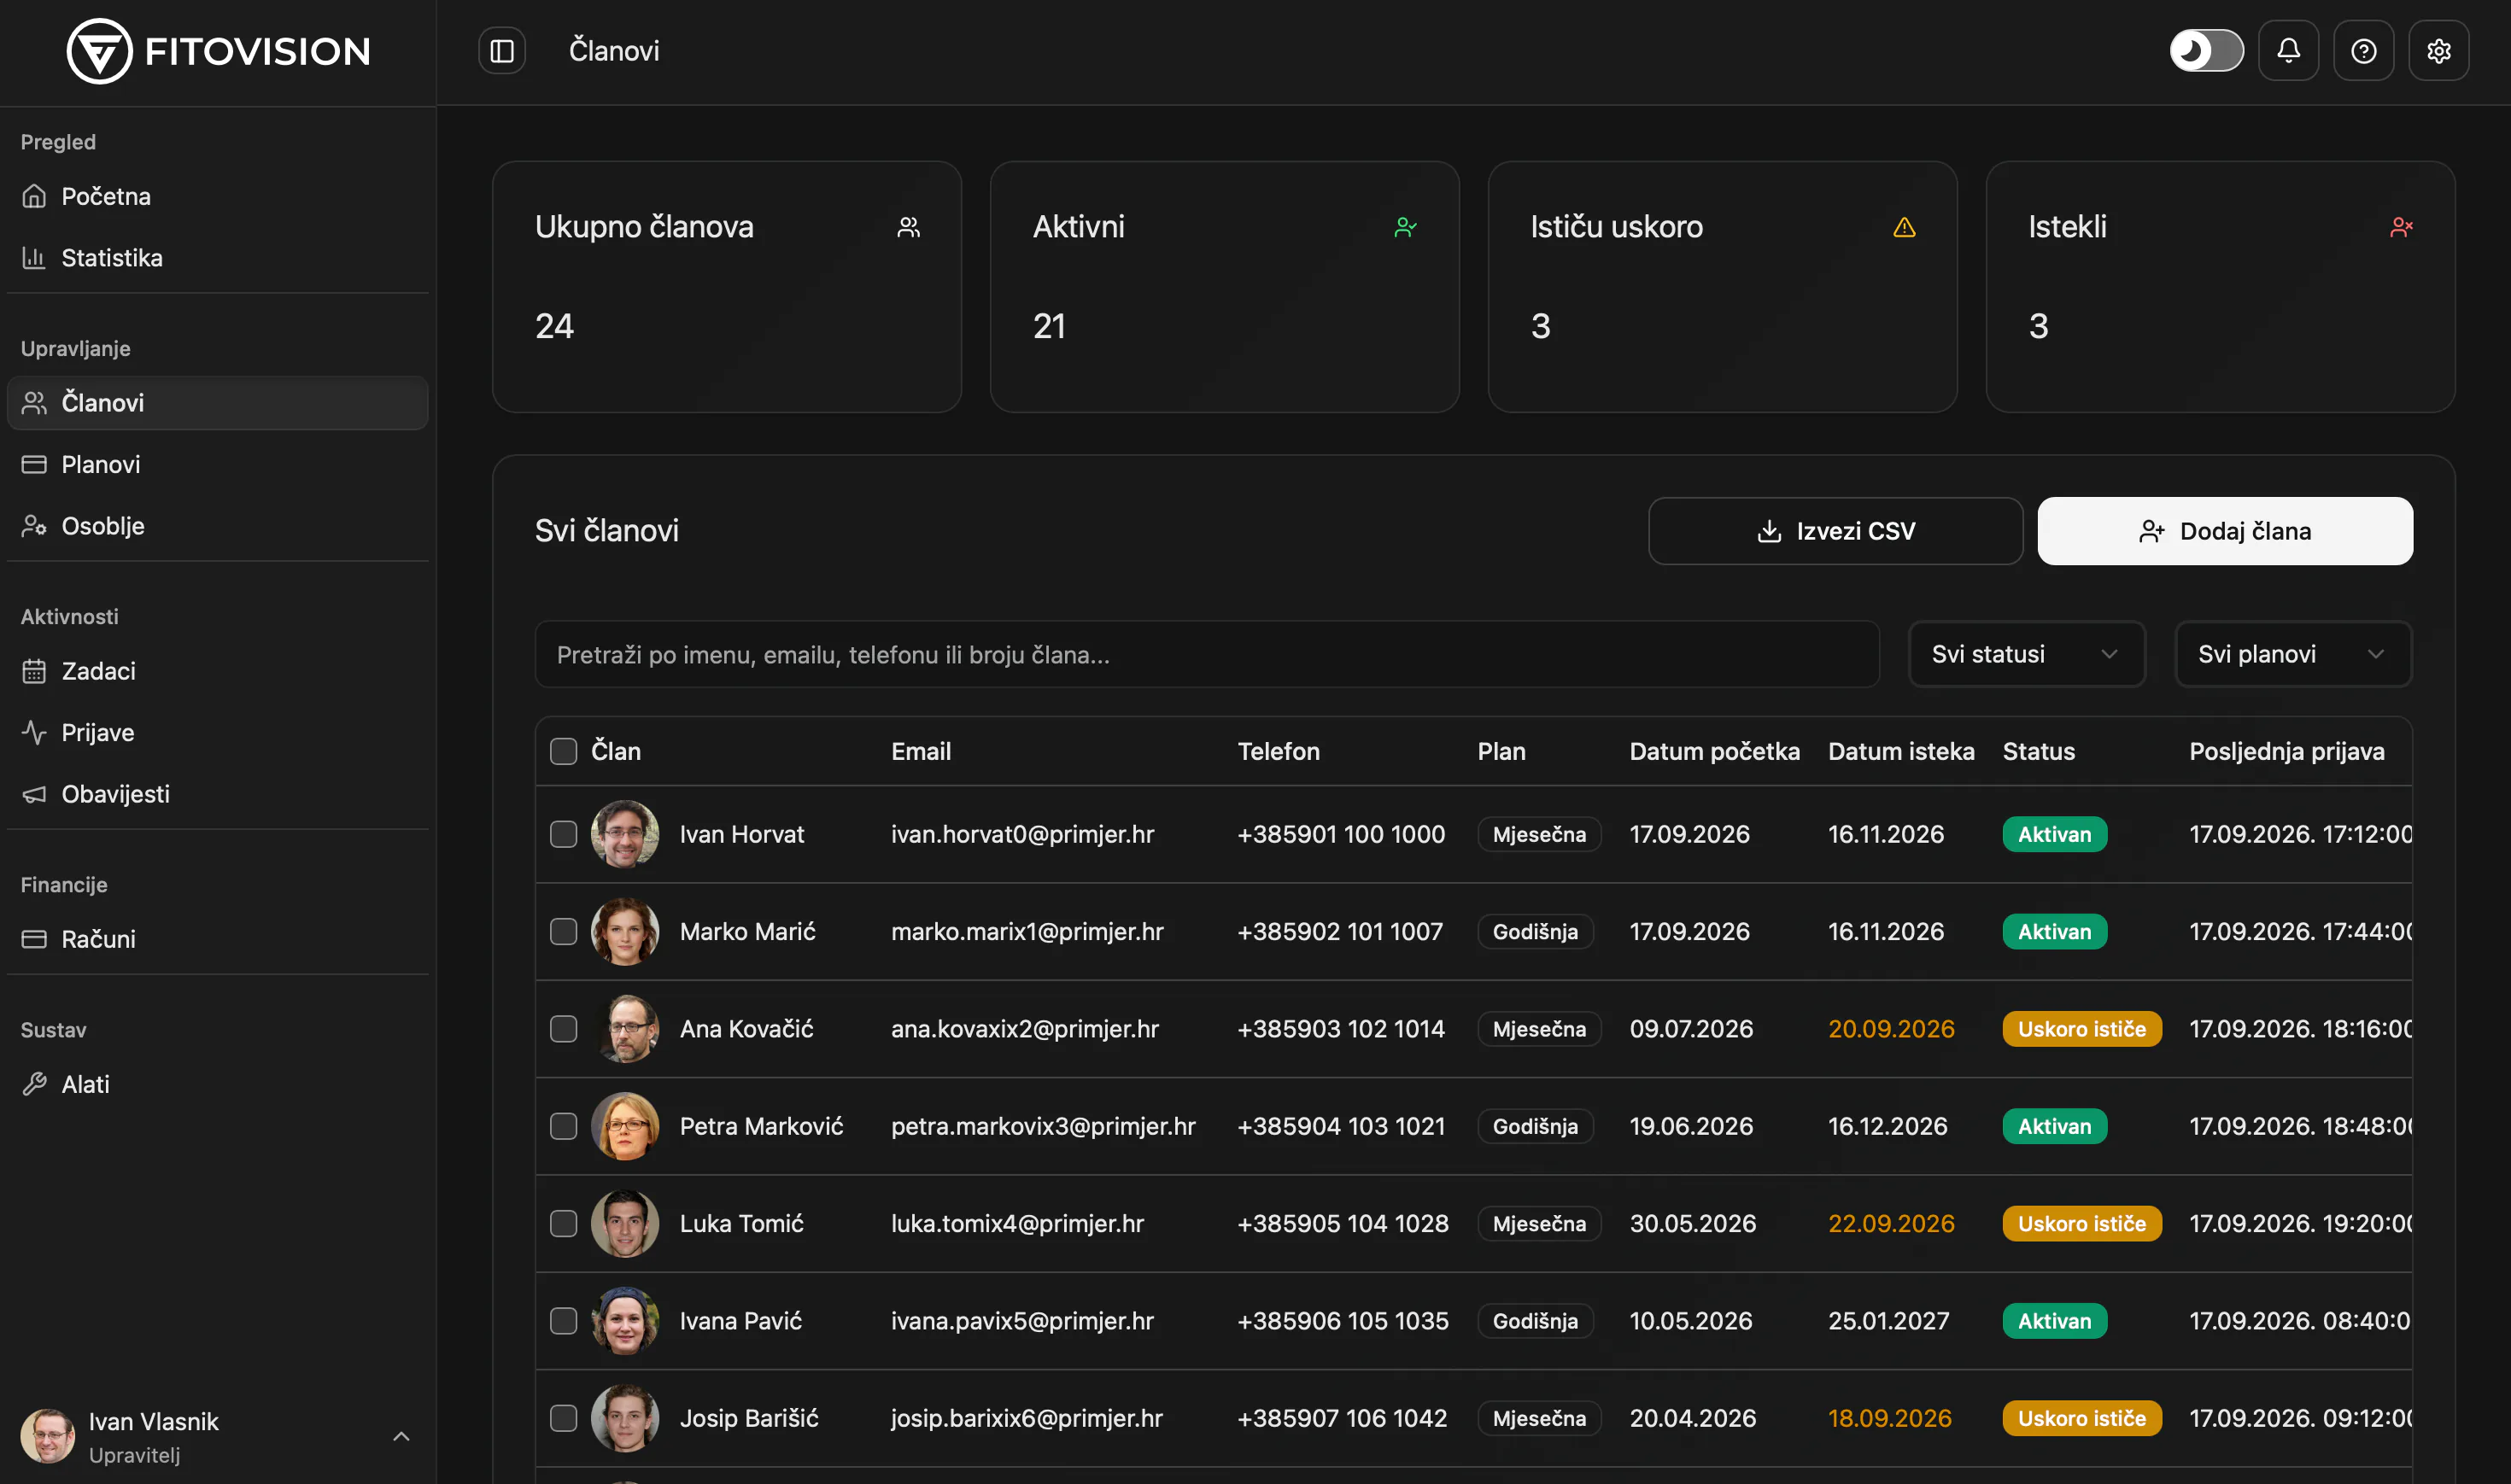Click the Članovi item in sidebar
2511x1484 pixels.
[218, 403]
